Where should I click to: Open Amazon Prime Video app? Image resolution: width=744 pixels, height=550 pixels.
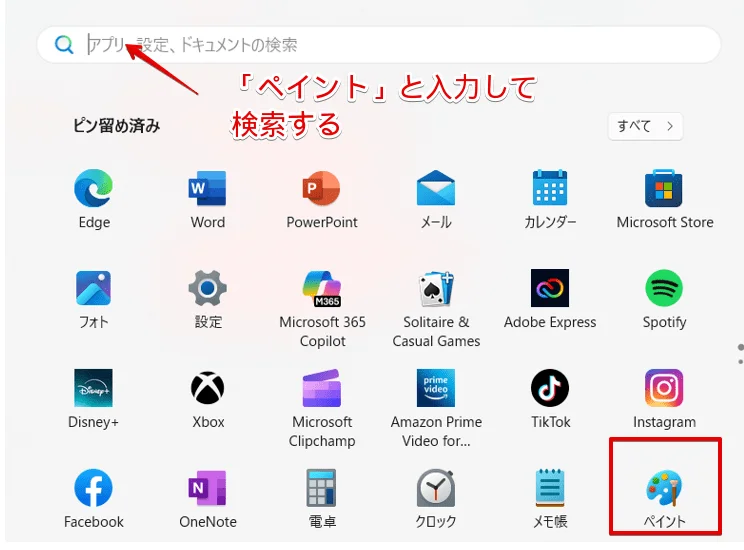pos(436,408)
